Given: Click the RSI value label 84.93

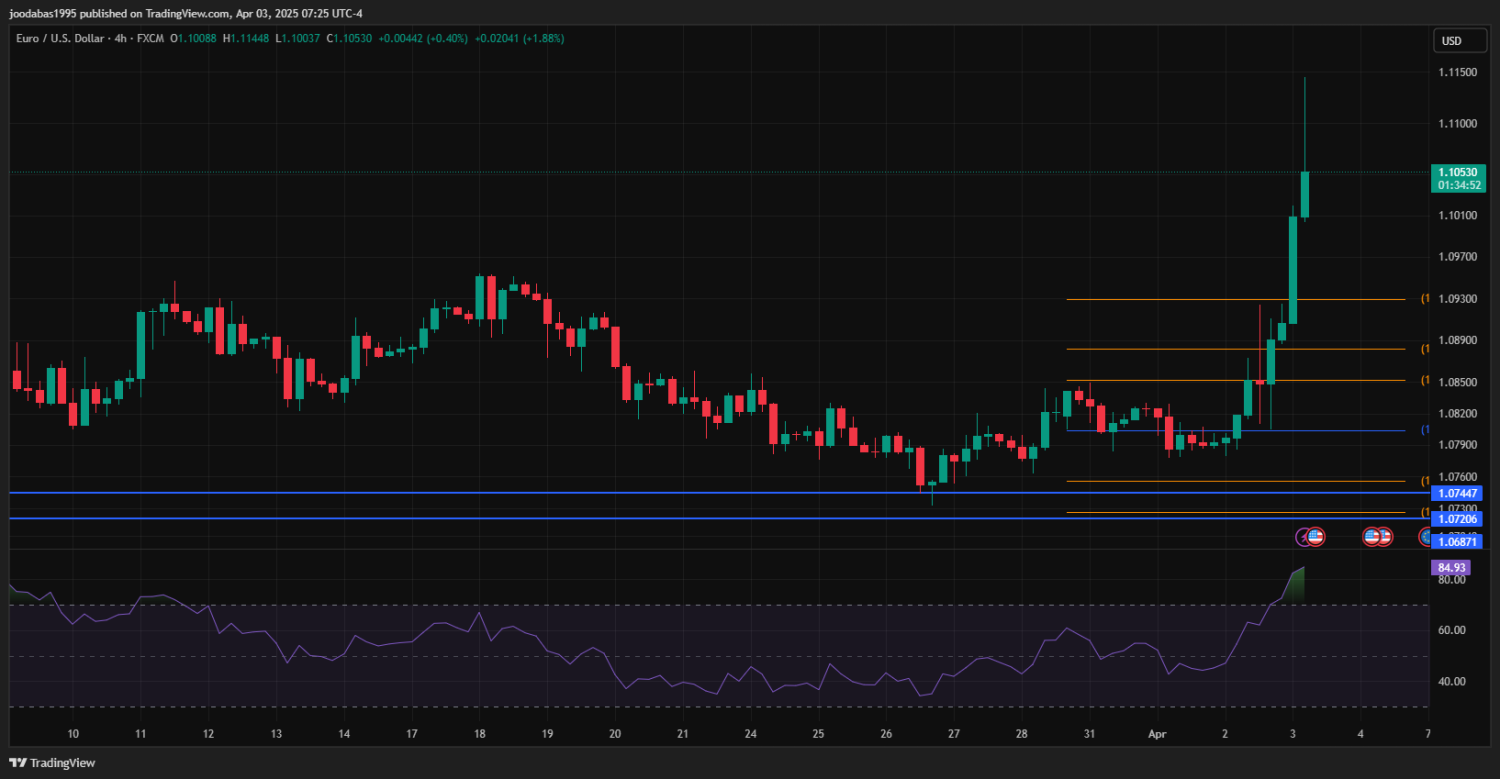Looking at the screenshot, I should coord(1450,568).
